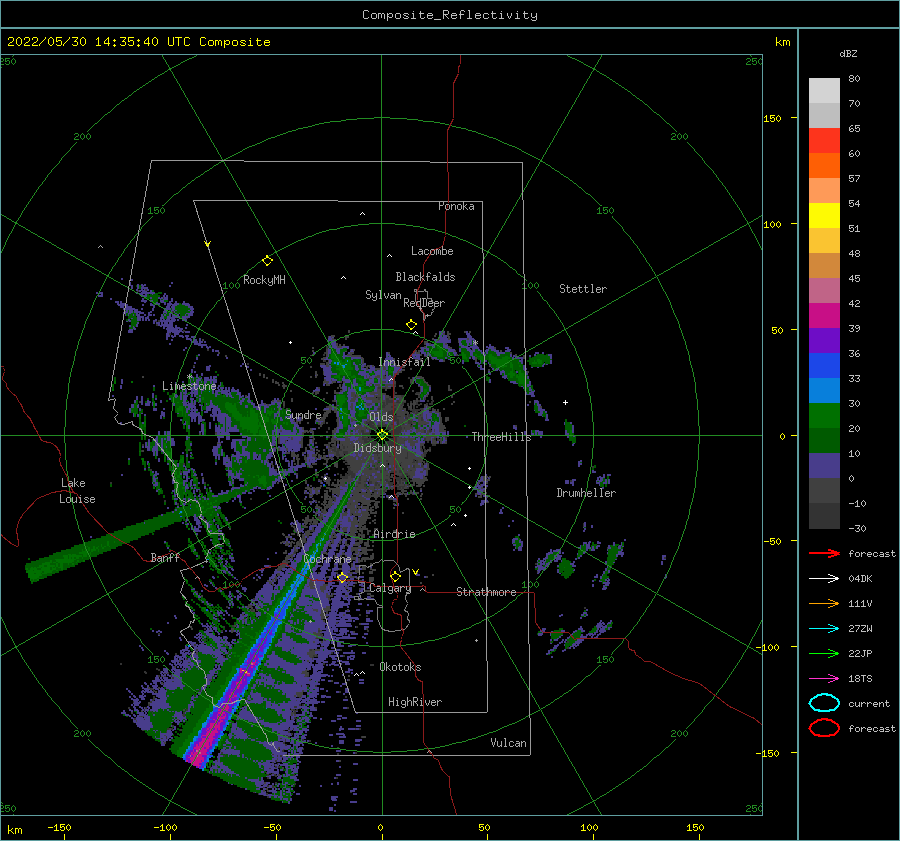
Task: Click the Banff label
Action: [165, 557]
